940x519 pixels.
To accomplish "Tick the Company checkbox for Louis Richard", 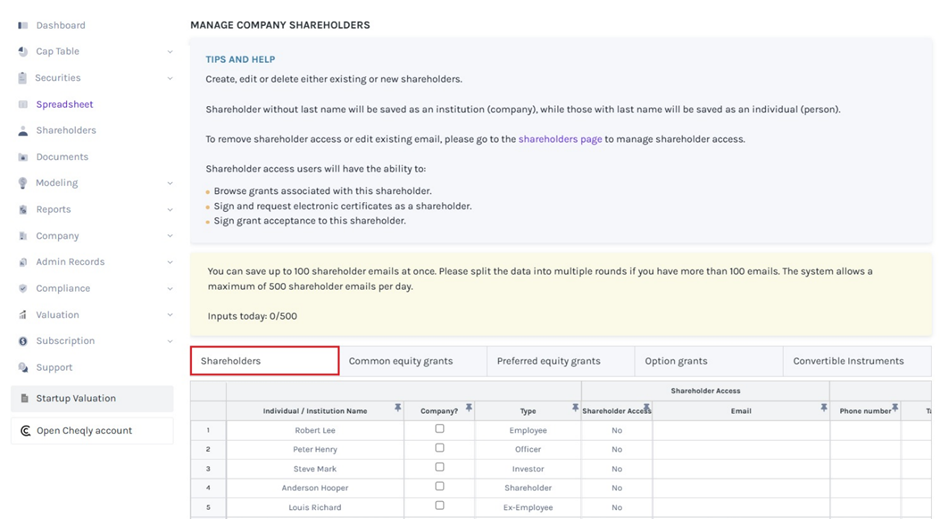I will [439, 506].
